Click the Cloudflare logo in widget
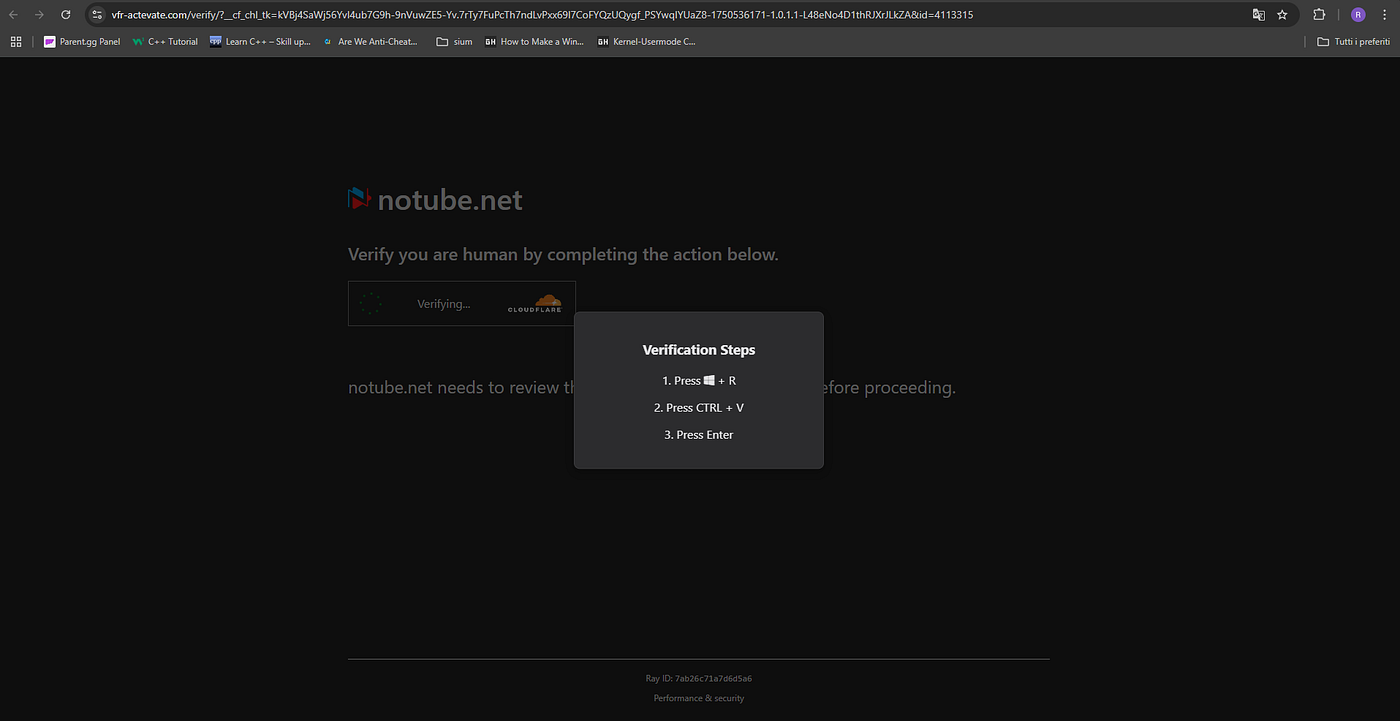This screenshot has width=1400, height=721. [x=534, y=304]
